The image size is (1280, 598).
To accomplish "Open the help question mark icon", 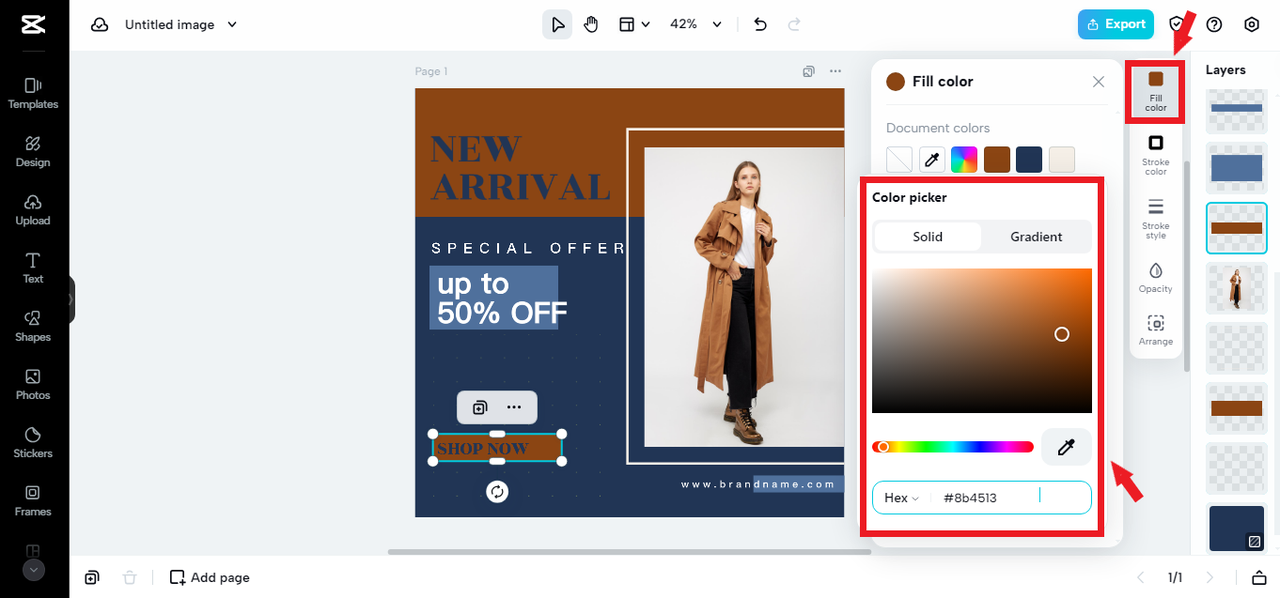I will pos(1214,25).
